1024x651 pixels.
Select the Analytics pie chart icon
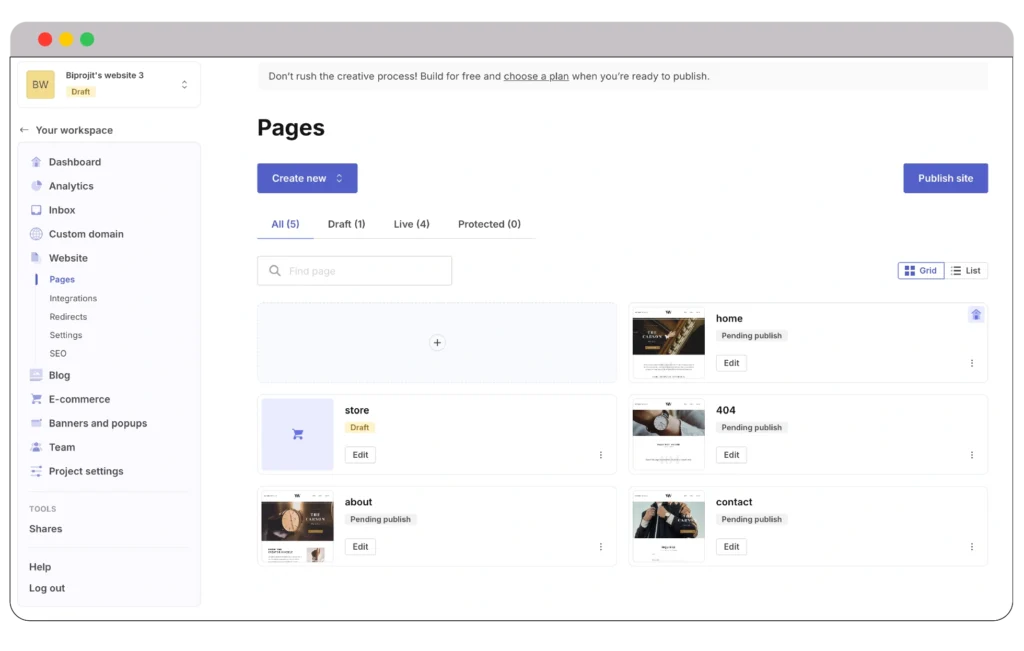tap(37, 185)
